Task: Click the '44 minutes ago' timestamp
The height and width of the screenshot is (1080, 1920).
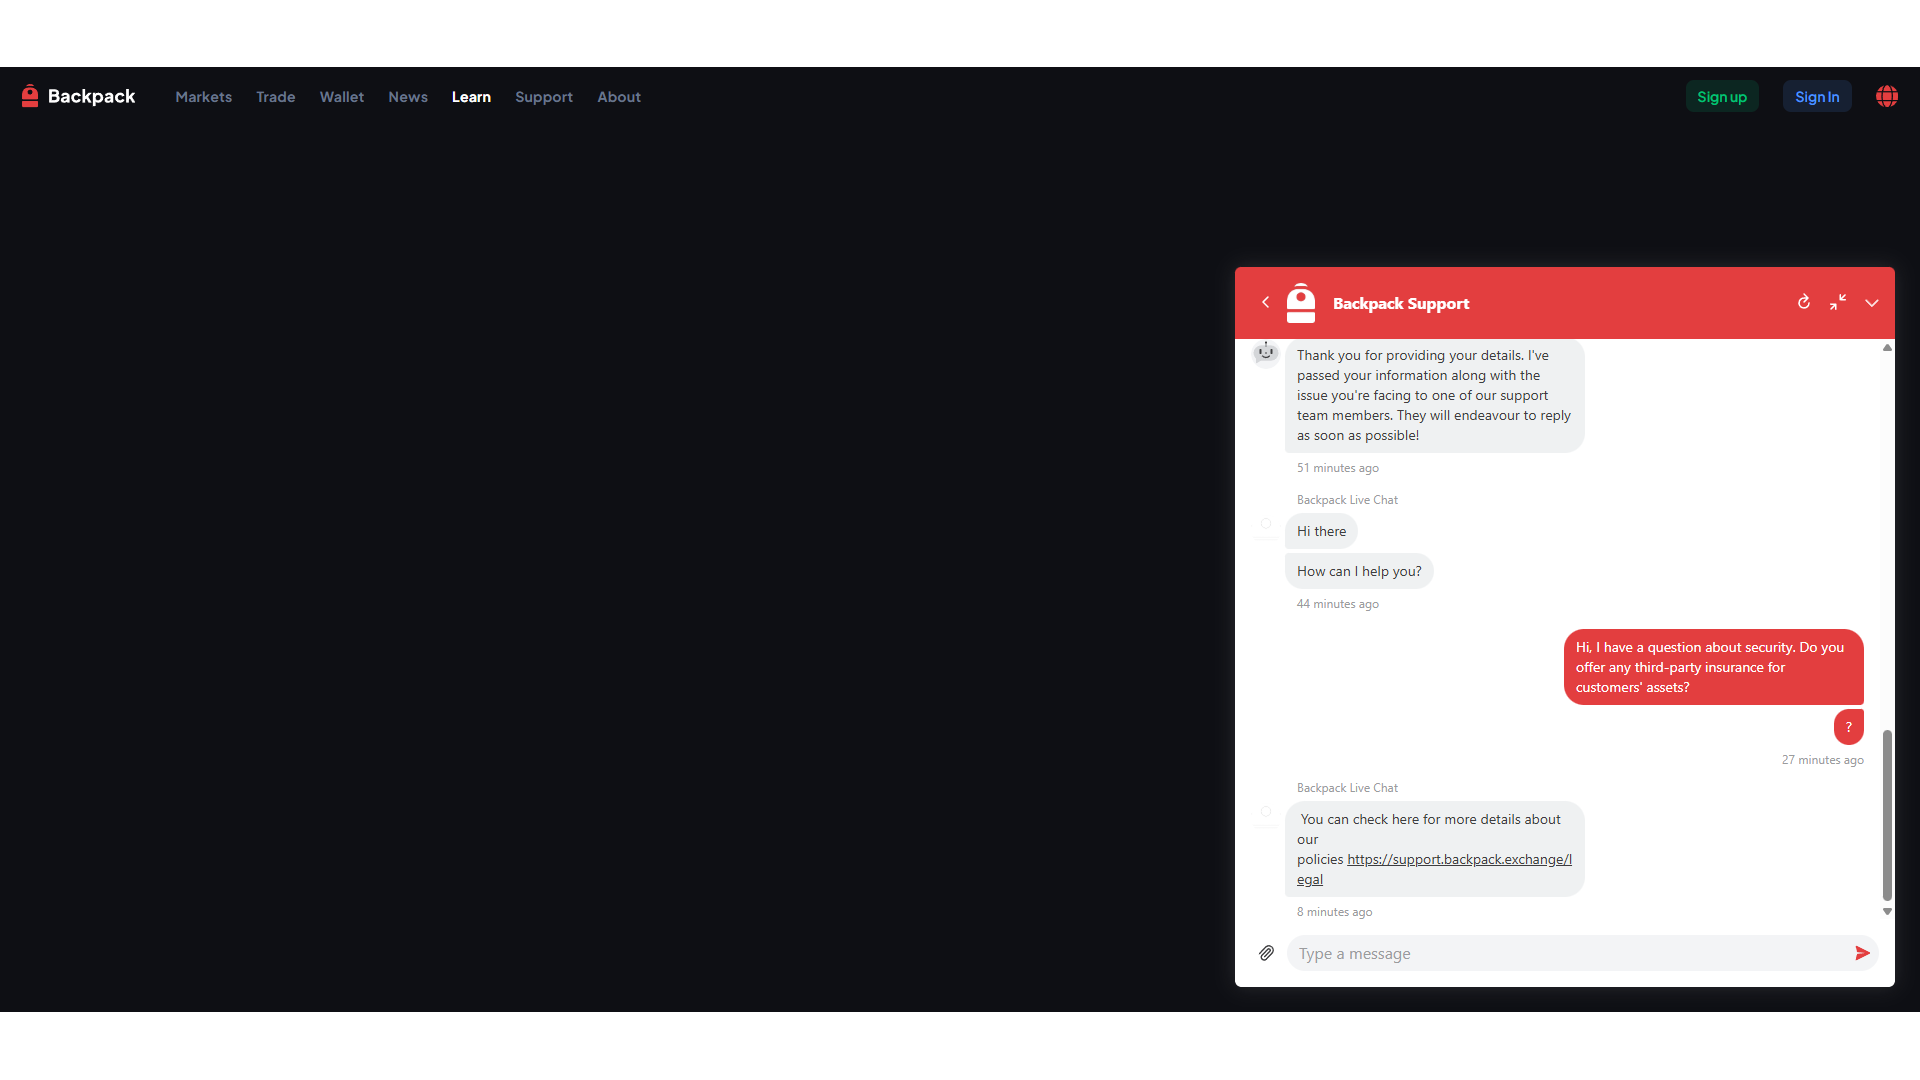Action: (x=1338, y=604)
